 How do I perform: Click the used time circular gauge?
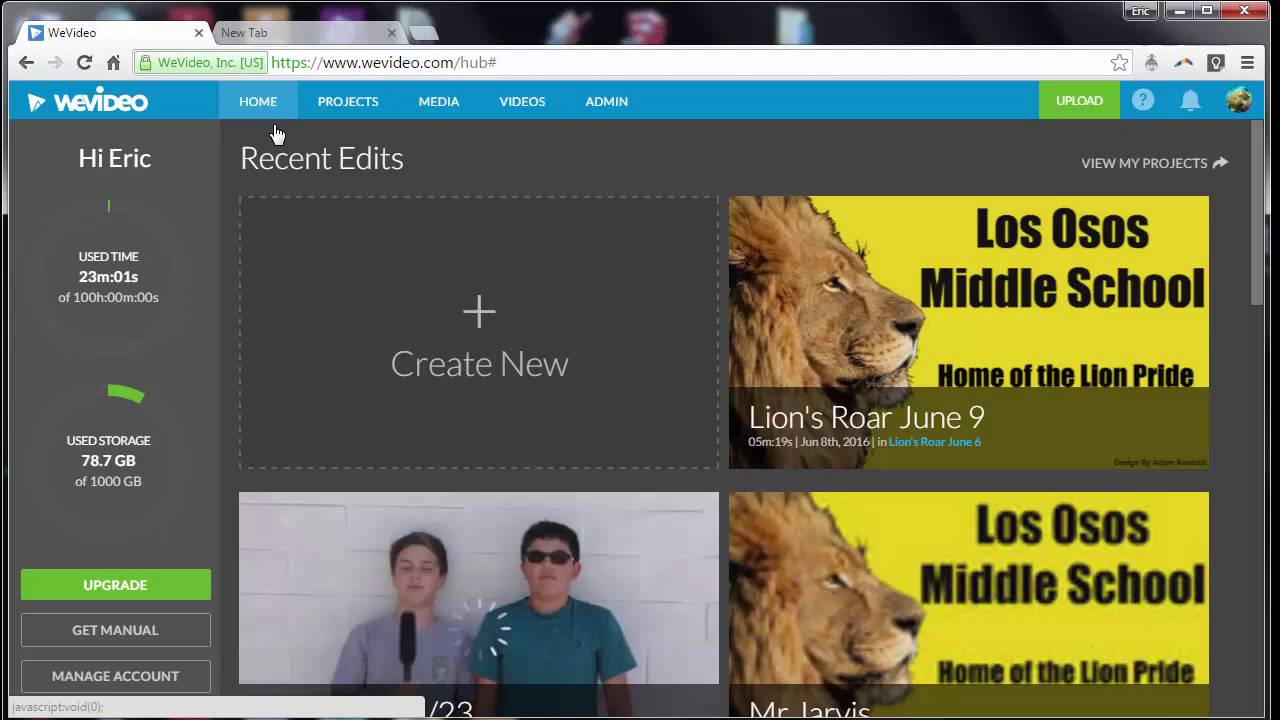click(x=109, y=276)
